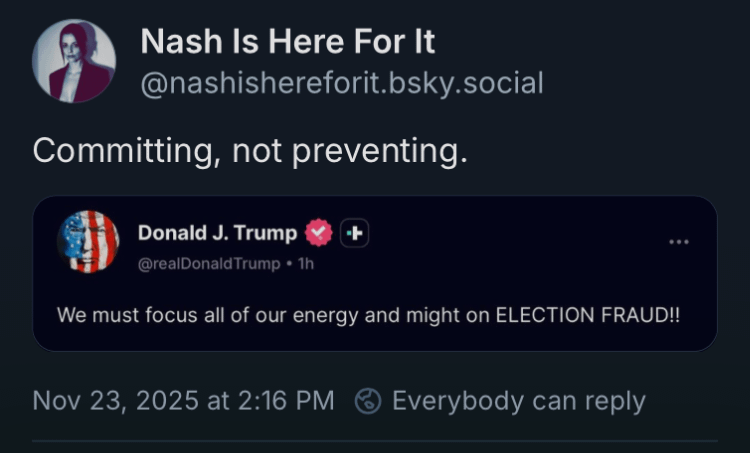
Task: Click the "2:16 PM" post time
Action: pos(284,401)
